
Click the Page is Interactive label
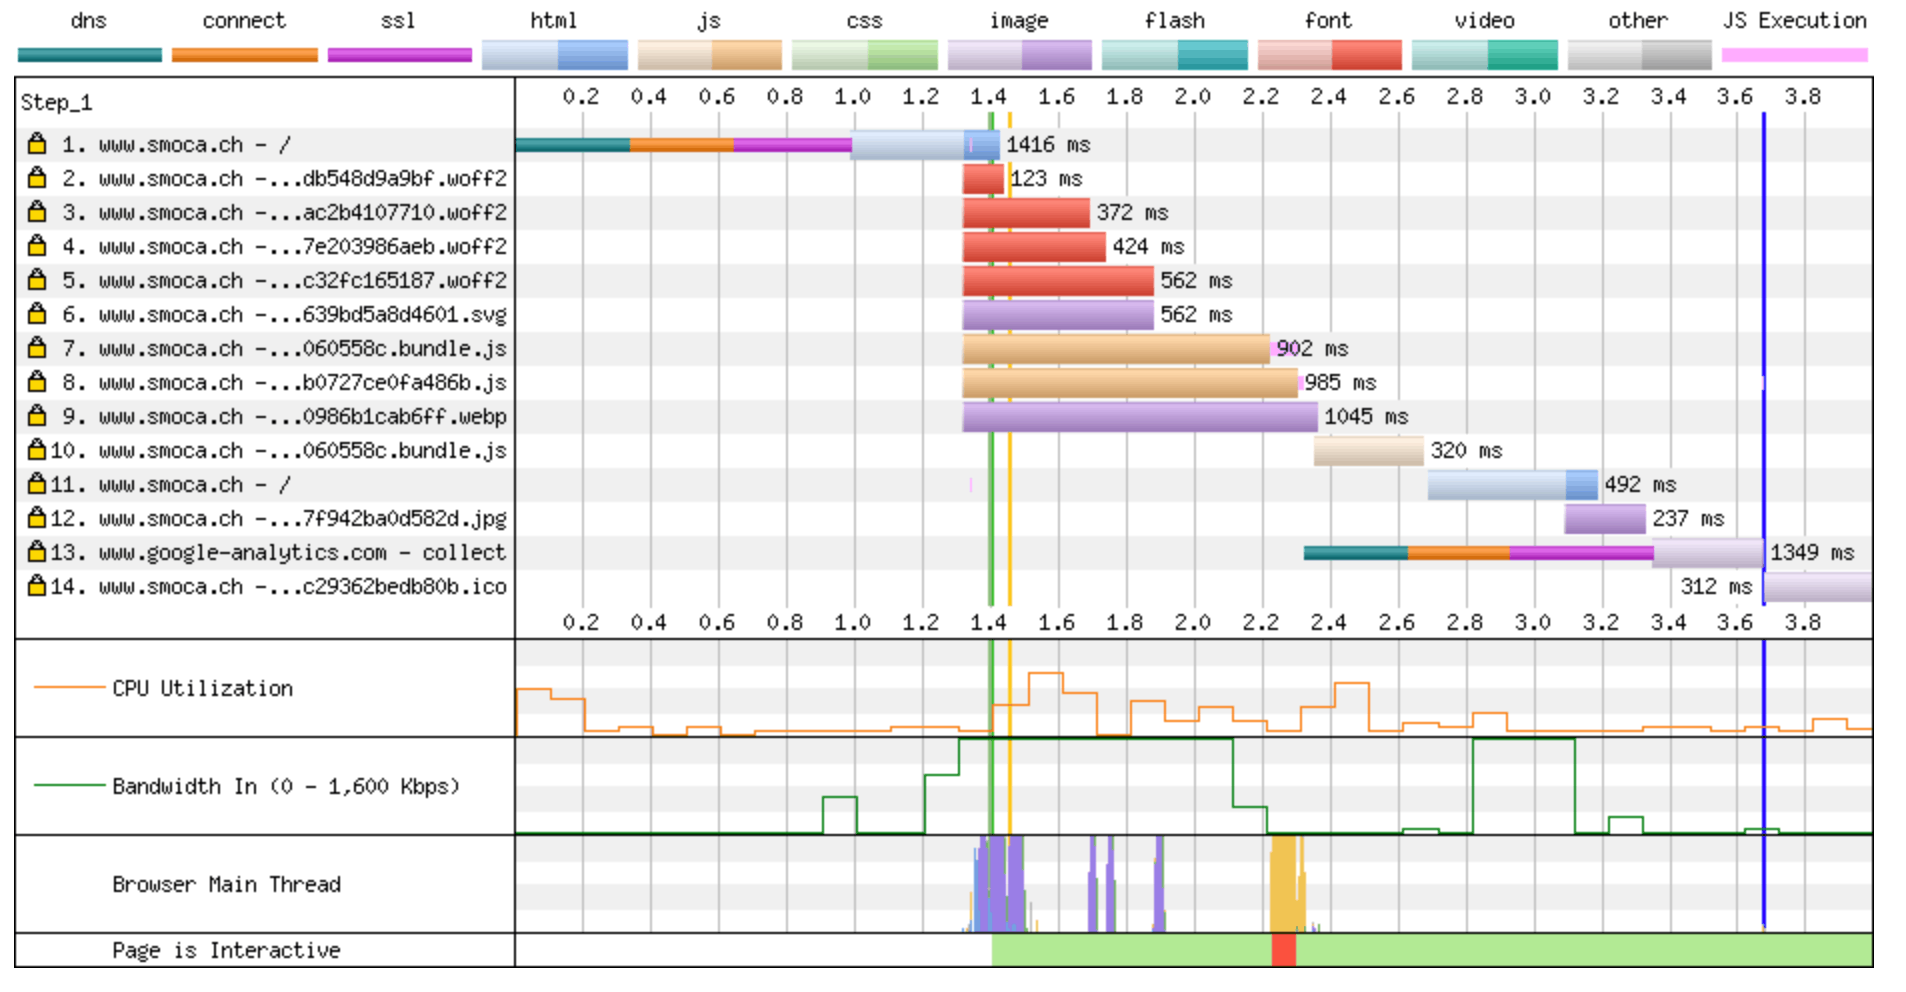click(226, 950)
